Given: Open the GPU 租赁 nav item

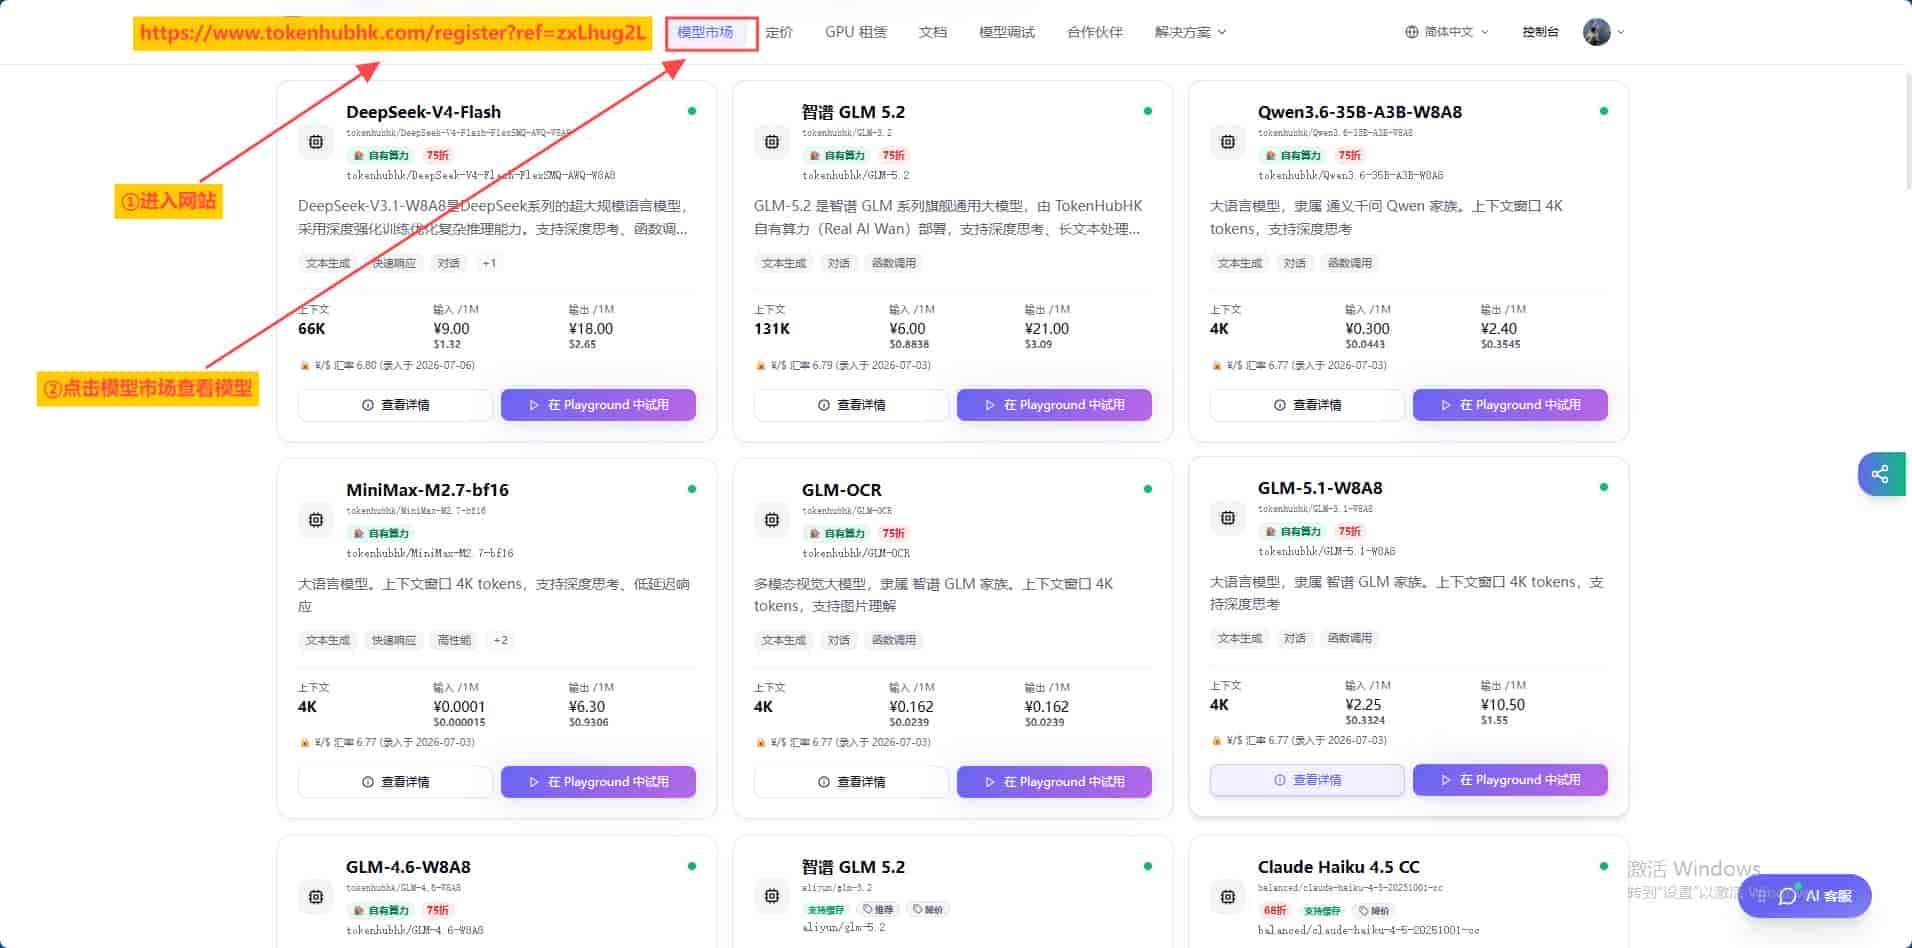Looking at the screenshot, I should pyautogui.click(x=856, y=32).
